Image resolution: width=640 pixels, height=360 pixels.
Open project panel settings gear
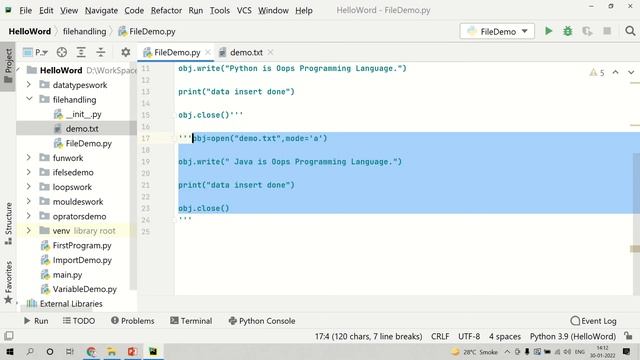pos(126,52)
